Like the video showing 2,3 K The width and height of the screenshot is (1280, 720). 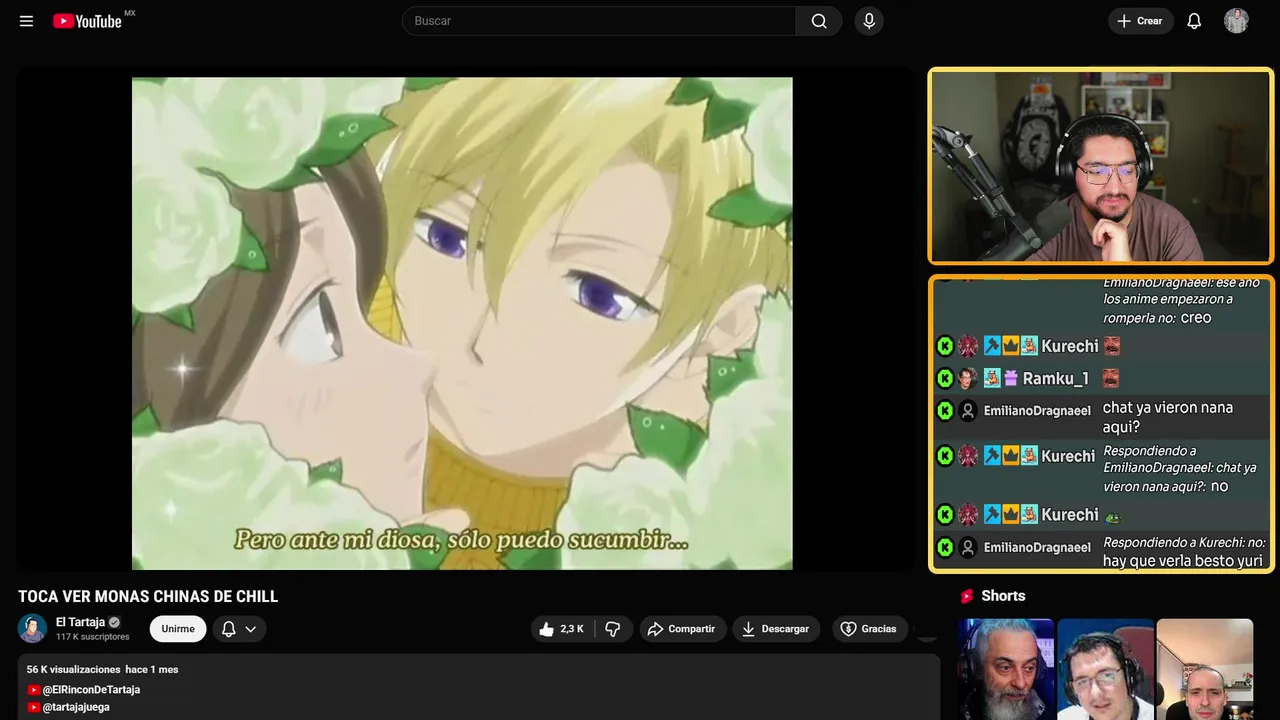click(x=561, y=629)
